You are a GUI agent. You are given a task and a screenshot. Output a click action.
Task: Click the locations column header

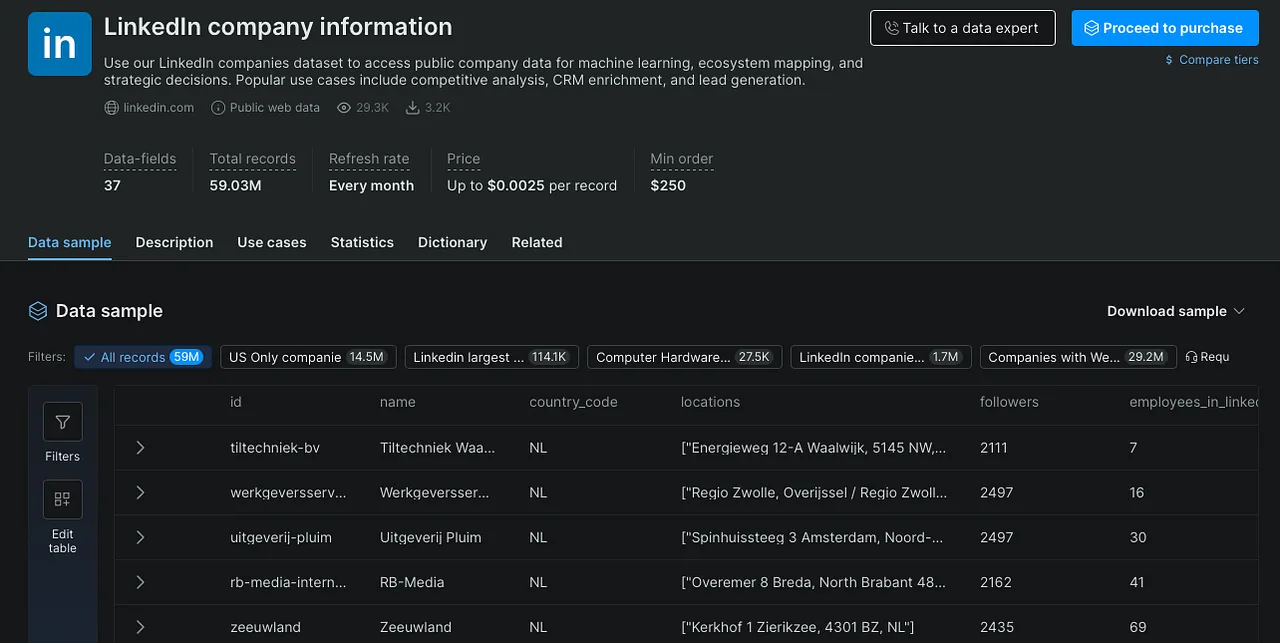710,402
